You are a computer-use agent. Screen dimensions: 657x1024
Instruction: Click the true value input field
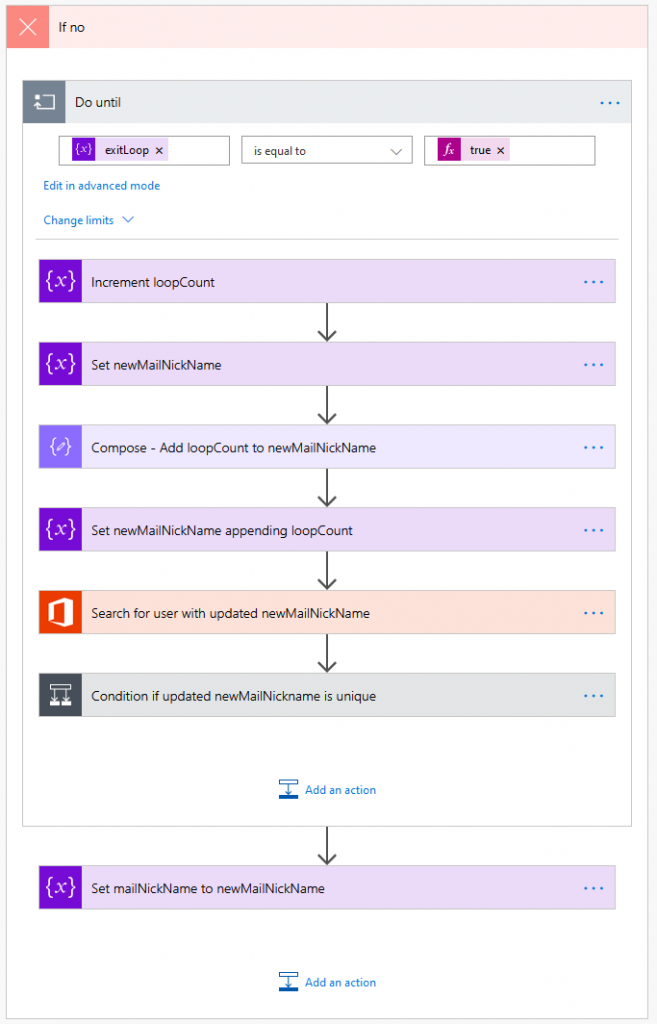pos(550,151)
